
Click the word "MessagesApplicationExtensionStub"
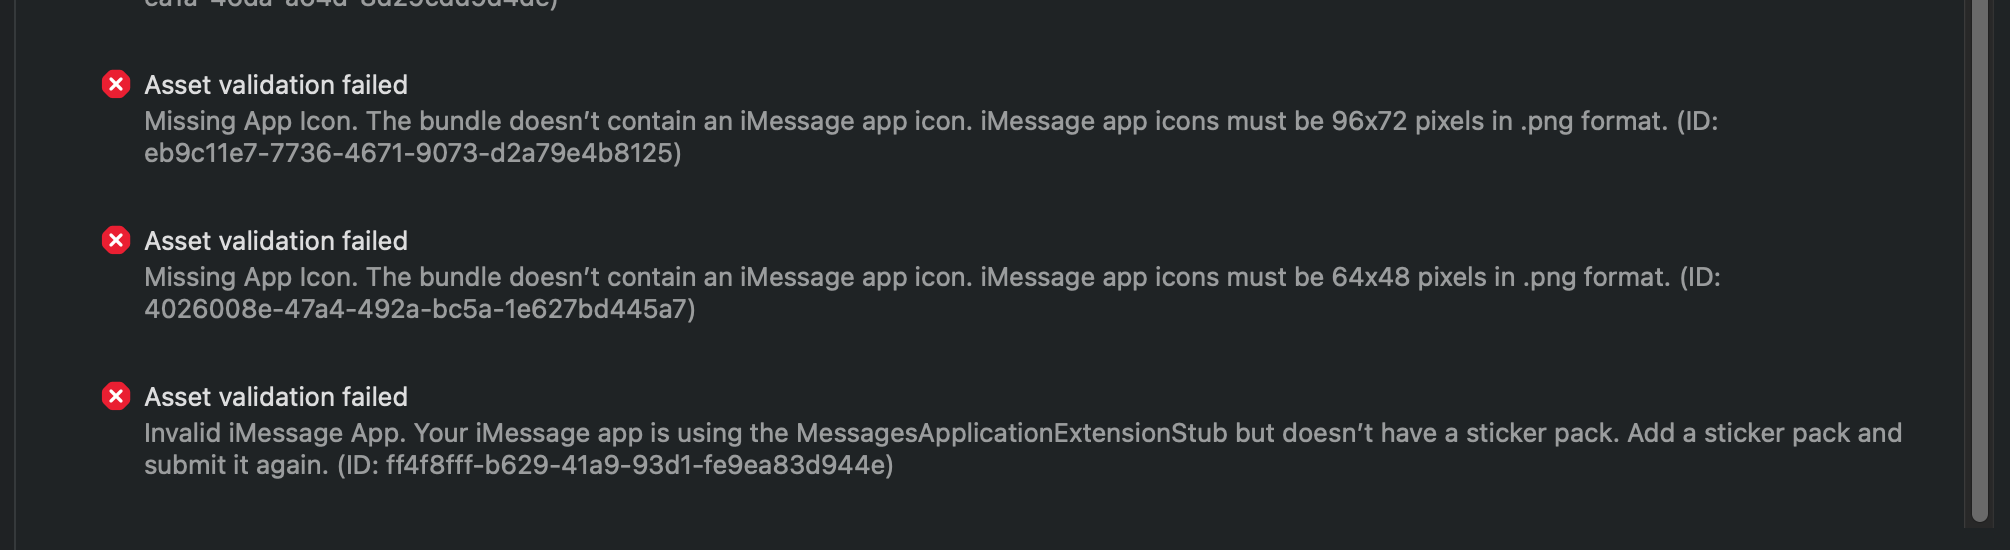point(1011,433)
